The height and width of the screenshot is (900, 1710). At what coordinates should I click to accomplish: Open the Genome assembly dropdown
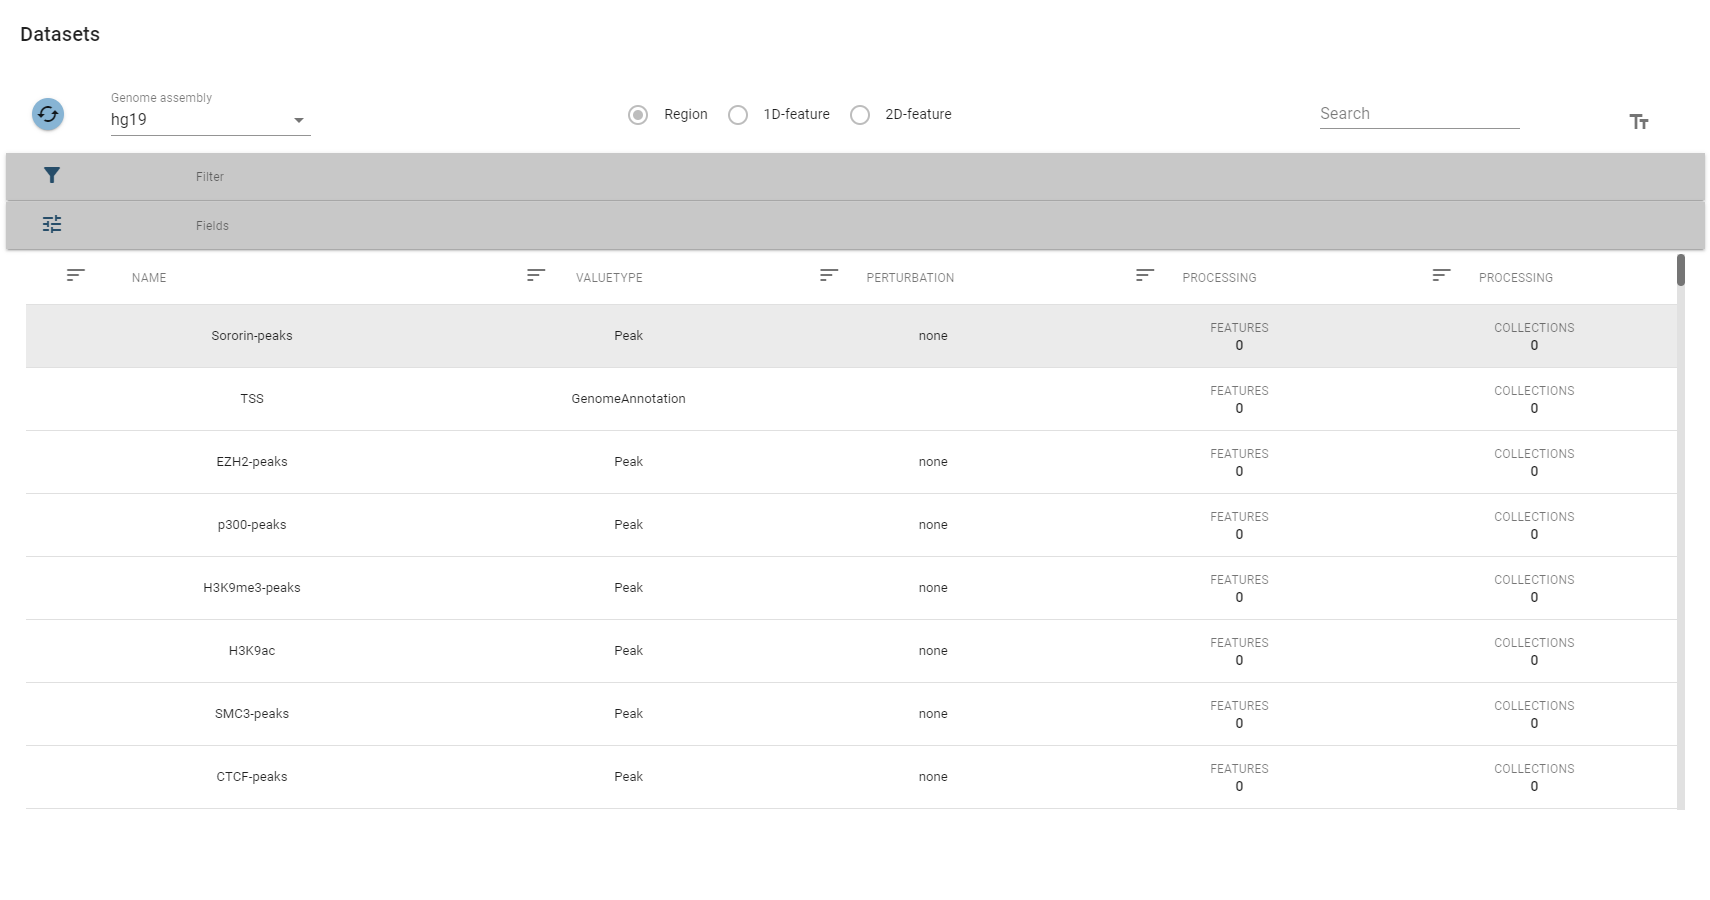[210, 120]
